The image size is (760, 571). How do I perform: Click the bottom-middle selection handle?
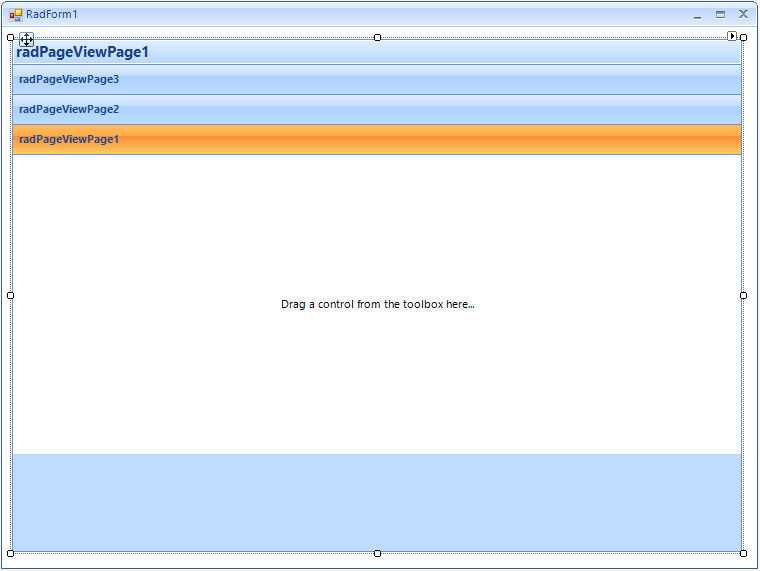point(378,553)
